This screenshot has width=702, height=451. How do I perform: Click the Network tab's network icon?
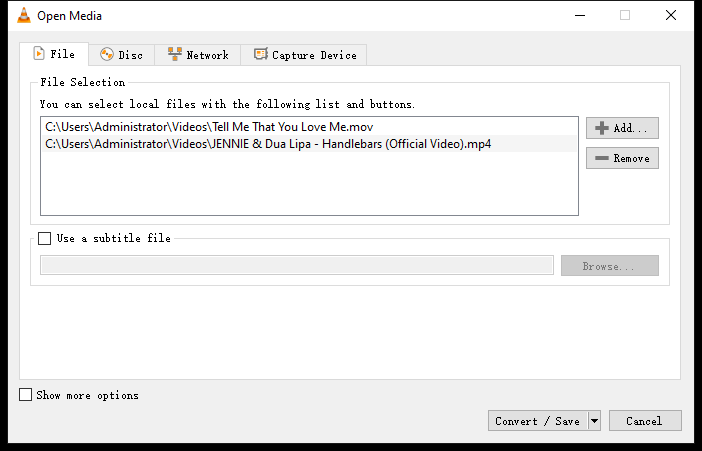click(x=175, y=55)
